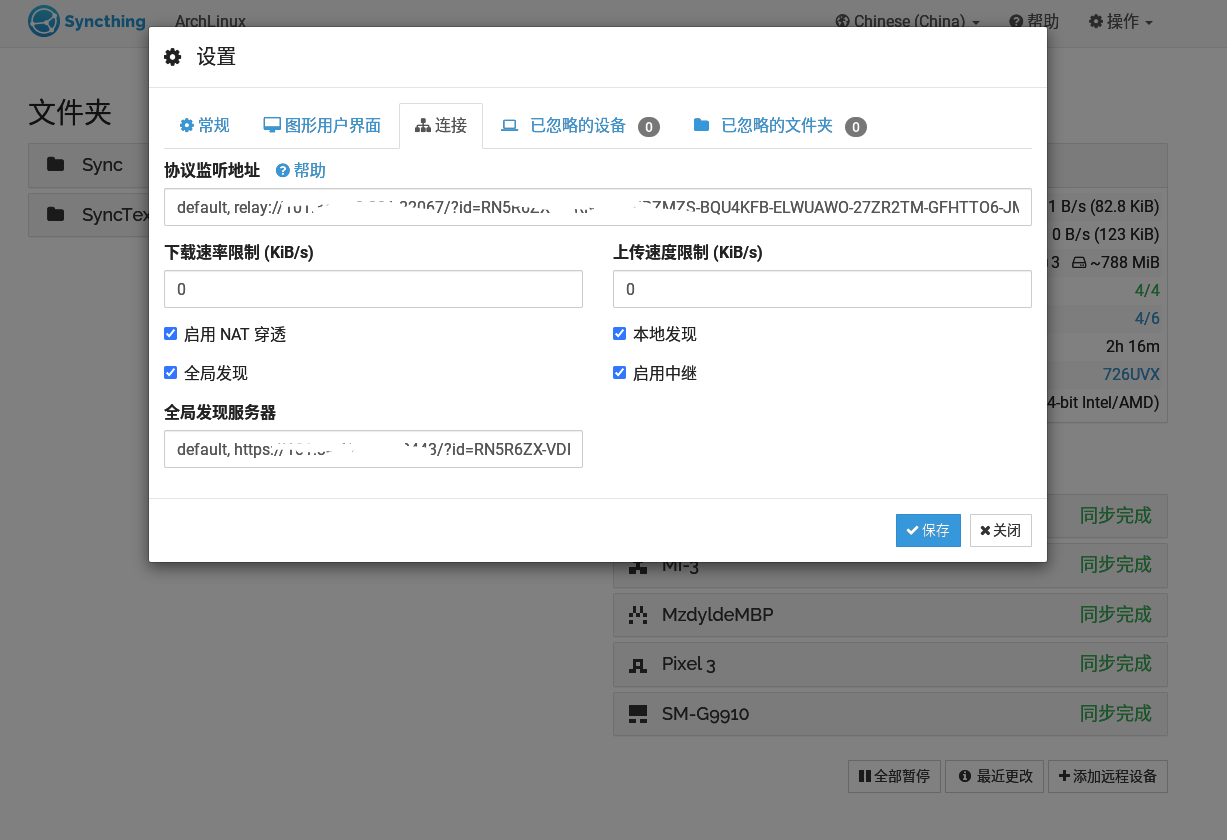1227x840 pixels.
Task: Open the 已忽略的文件夹 tab
Action: 779,125
